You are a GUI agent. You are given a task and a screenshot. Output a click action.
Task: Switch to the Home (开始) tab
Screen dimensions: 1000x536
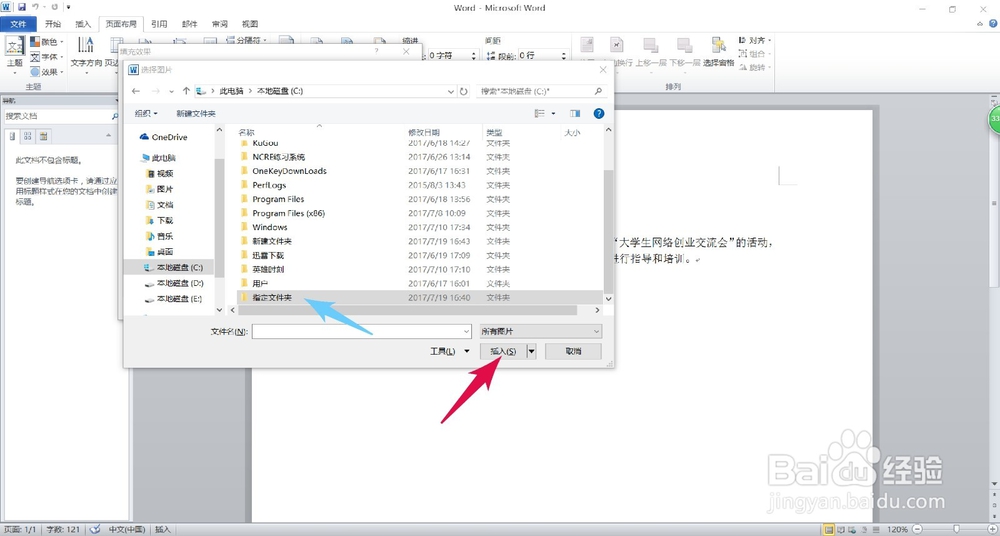point(53,24)
